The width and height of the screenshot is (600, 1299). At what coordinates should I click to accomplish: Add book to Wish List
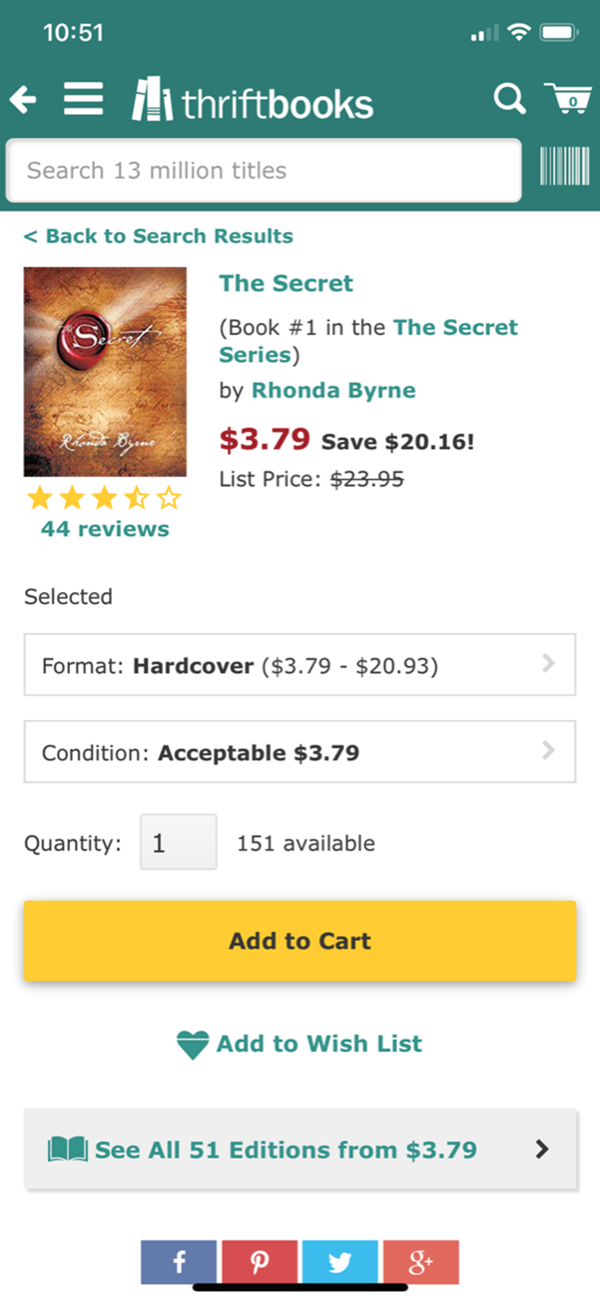tap(300, 1044)
